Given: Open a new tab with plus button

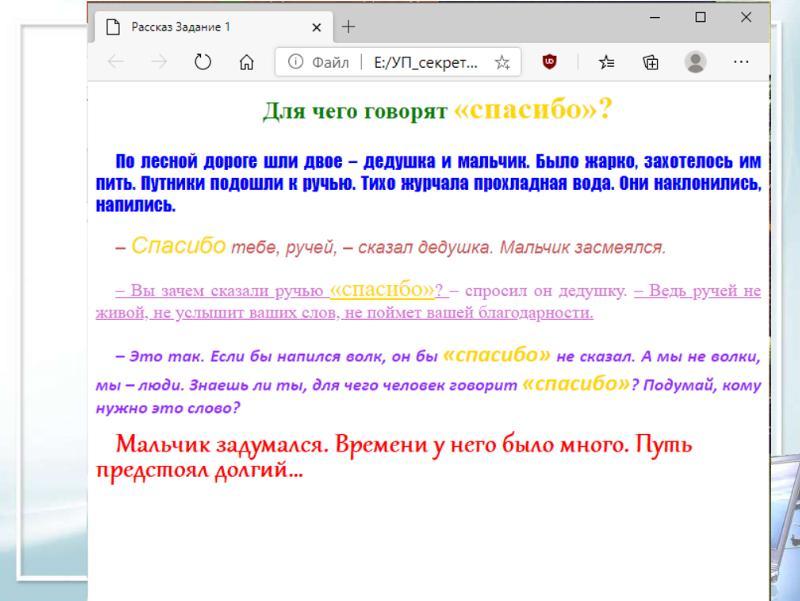Looking at the screenshot, I should coord(348,27).
